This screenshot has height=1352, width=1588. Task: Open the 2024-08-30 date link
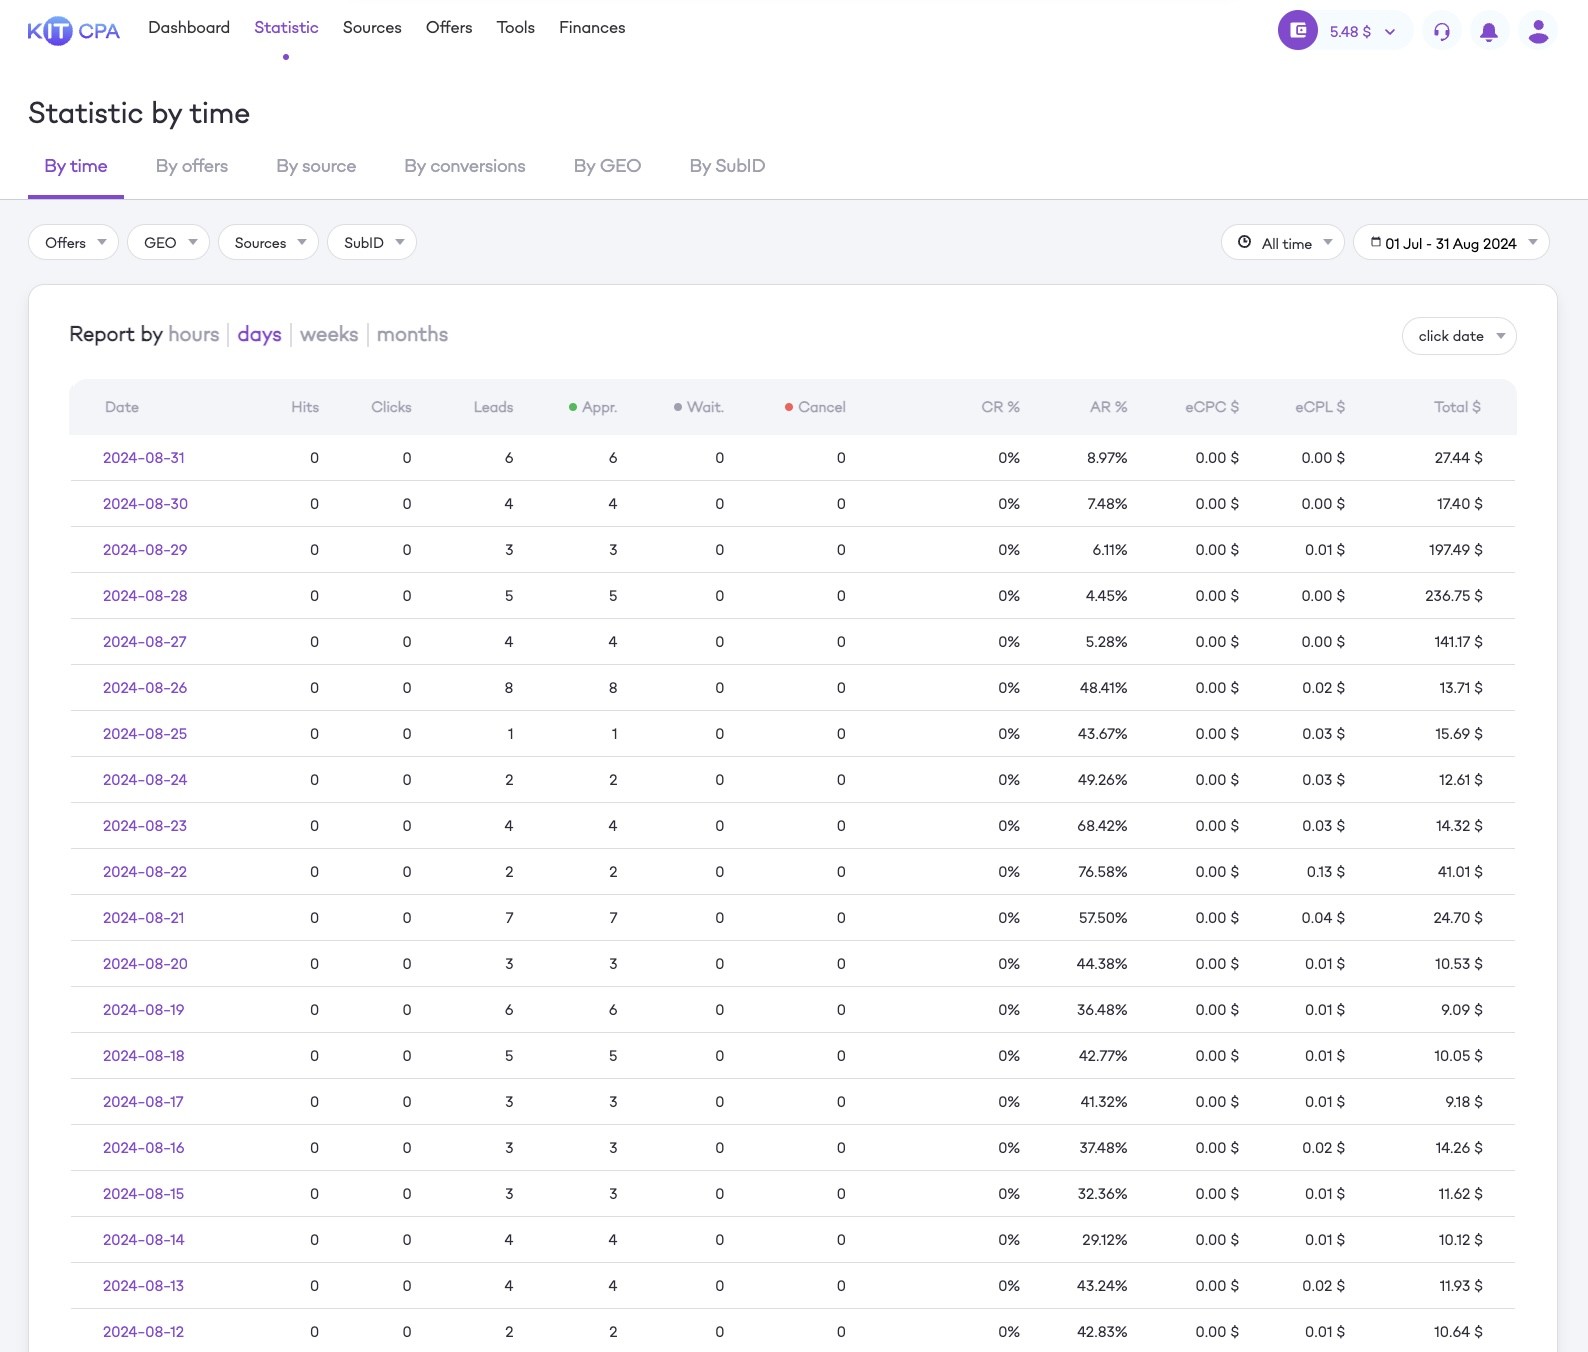click(145, 504)
